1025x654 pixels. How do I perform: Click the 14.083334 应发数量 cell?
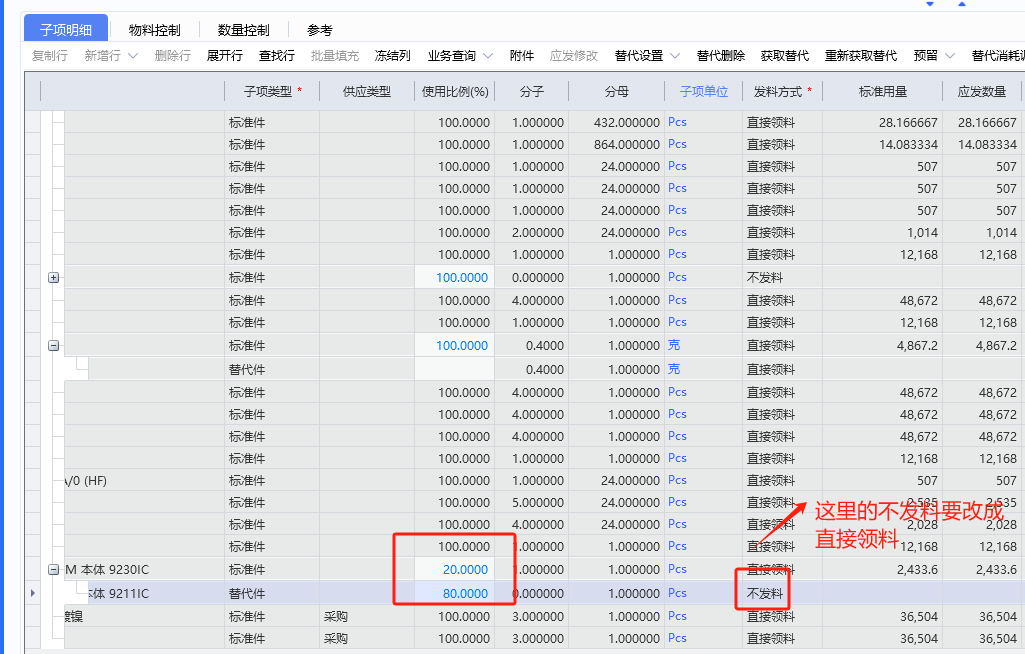pos(981,145)
